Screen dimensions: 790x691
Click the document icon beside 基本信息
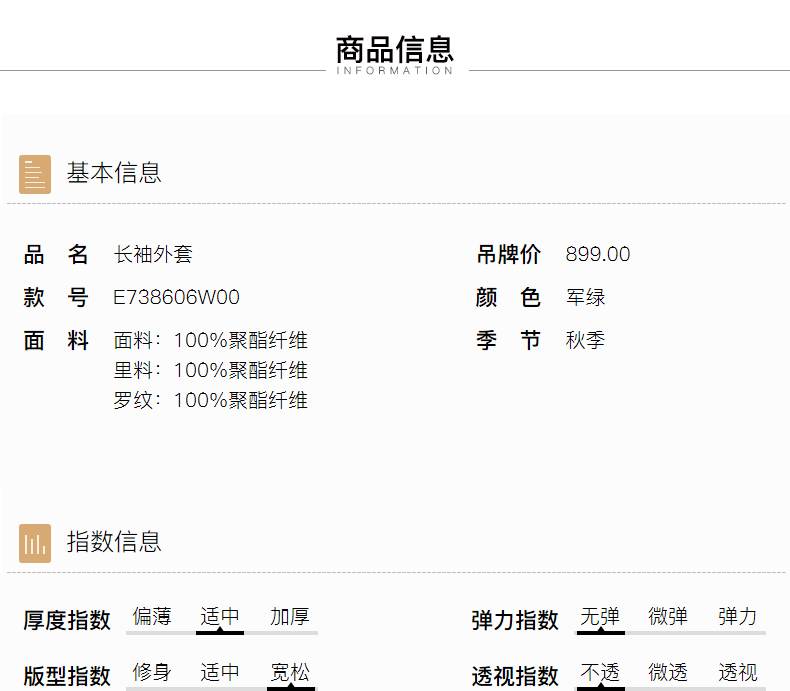point(35,174)
